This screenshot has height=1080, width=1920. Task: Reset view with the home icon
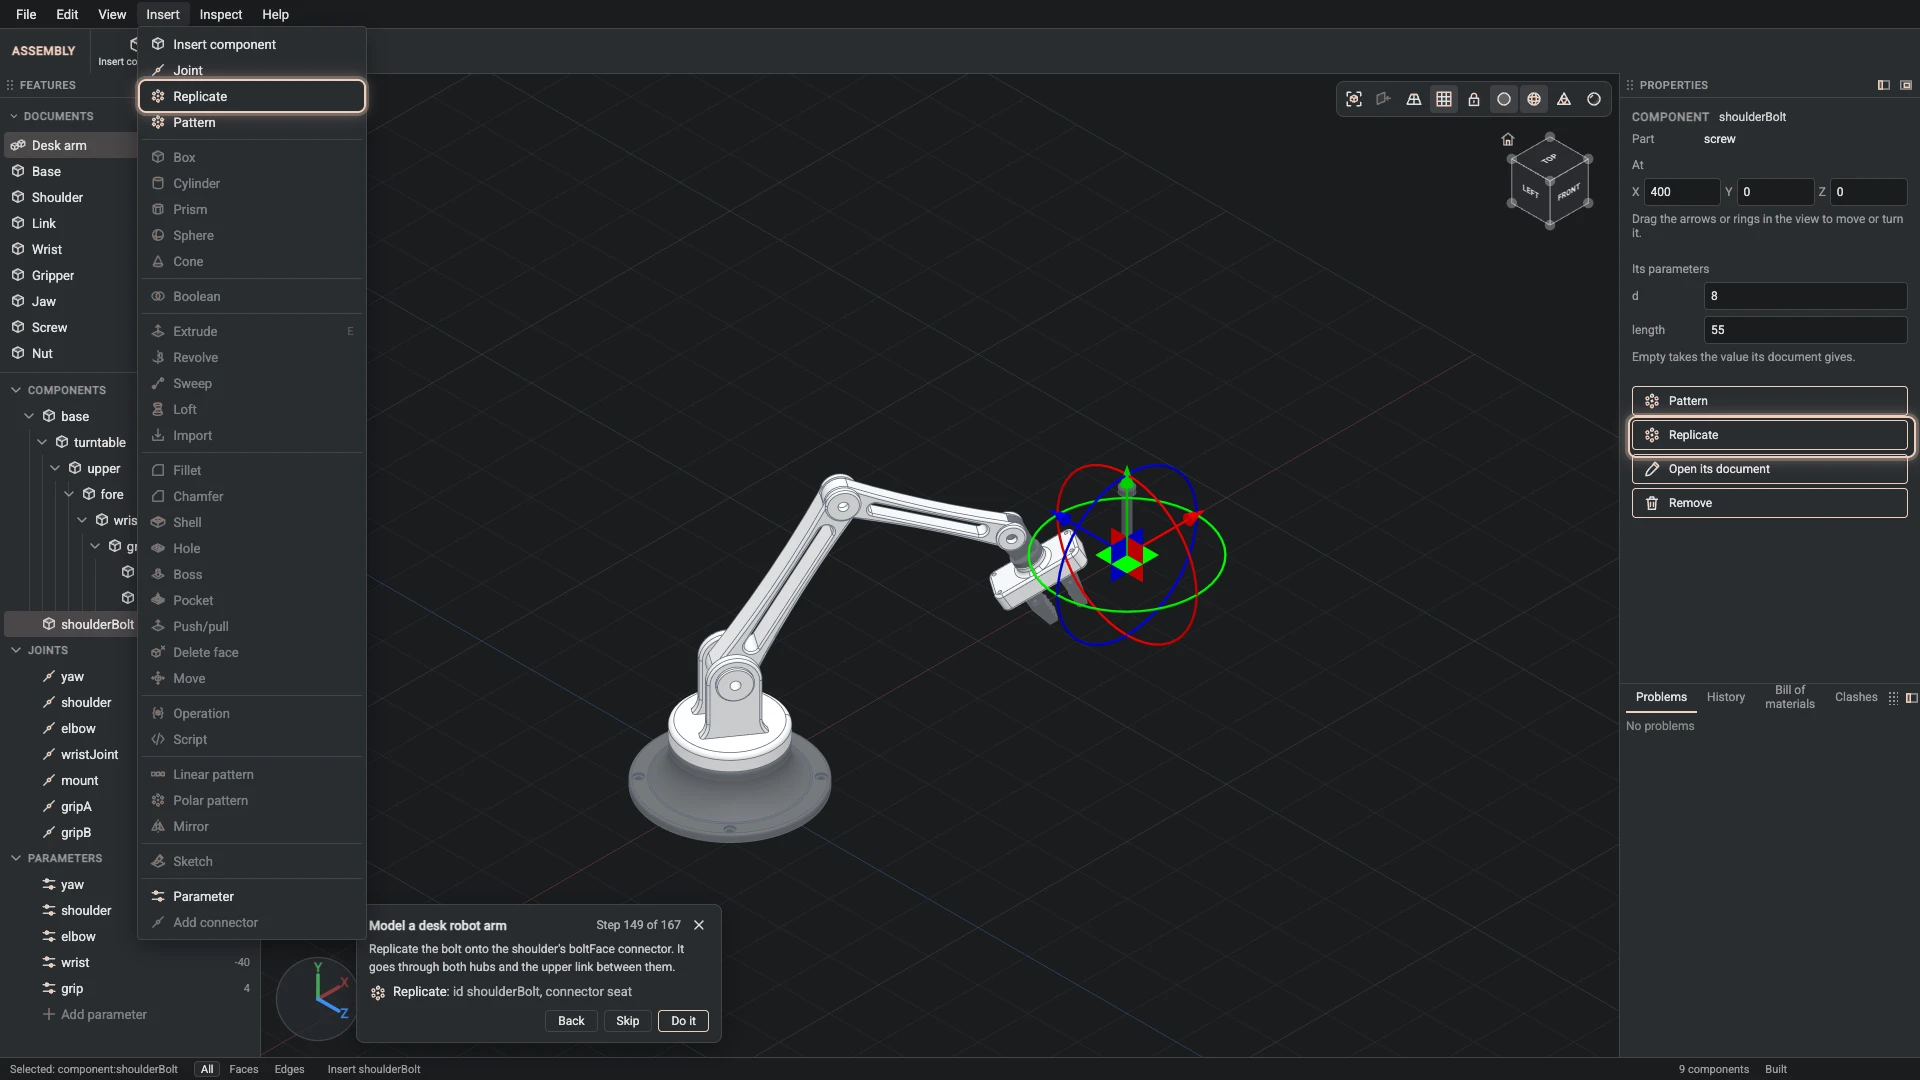click(1508, 139)
